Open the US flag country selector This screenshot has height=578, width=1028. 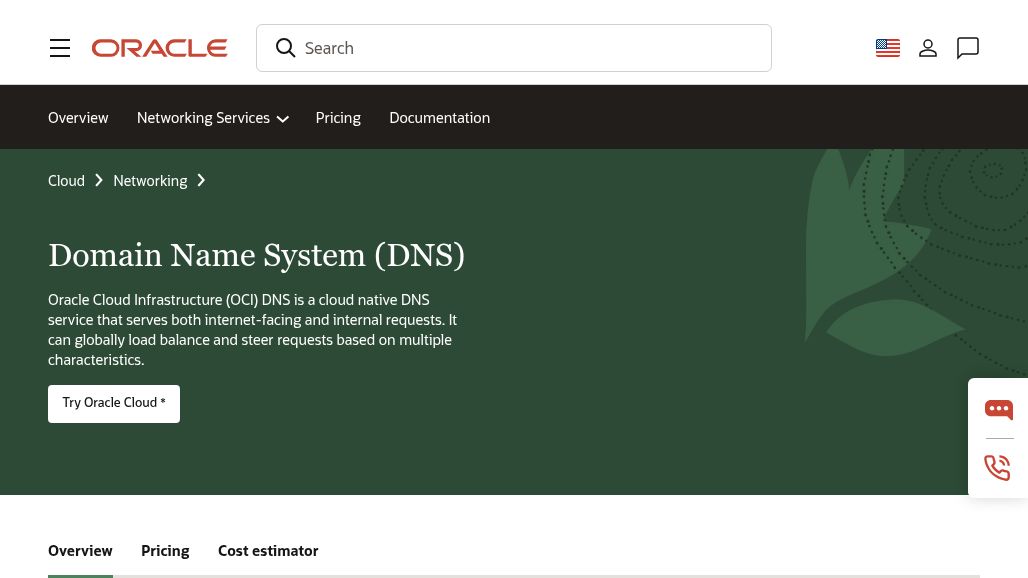(x=888, y=48)
